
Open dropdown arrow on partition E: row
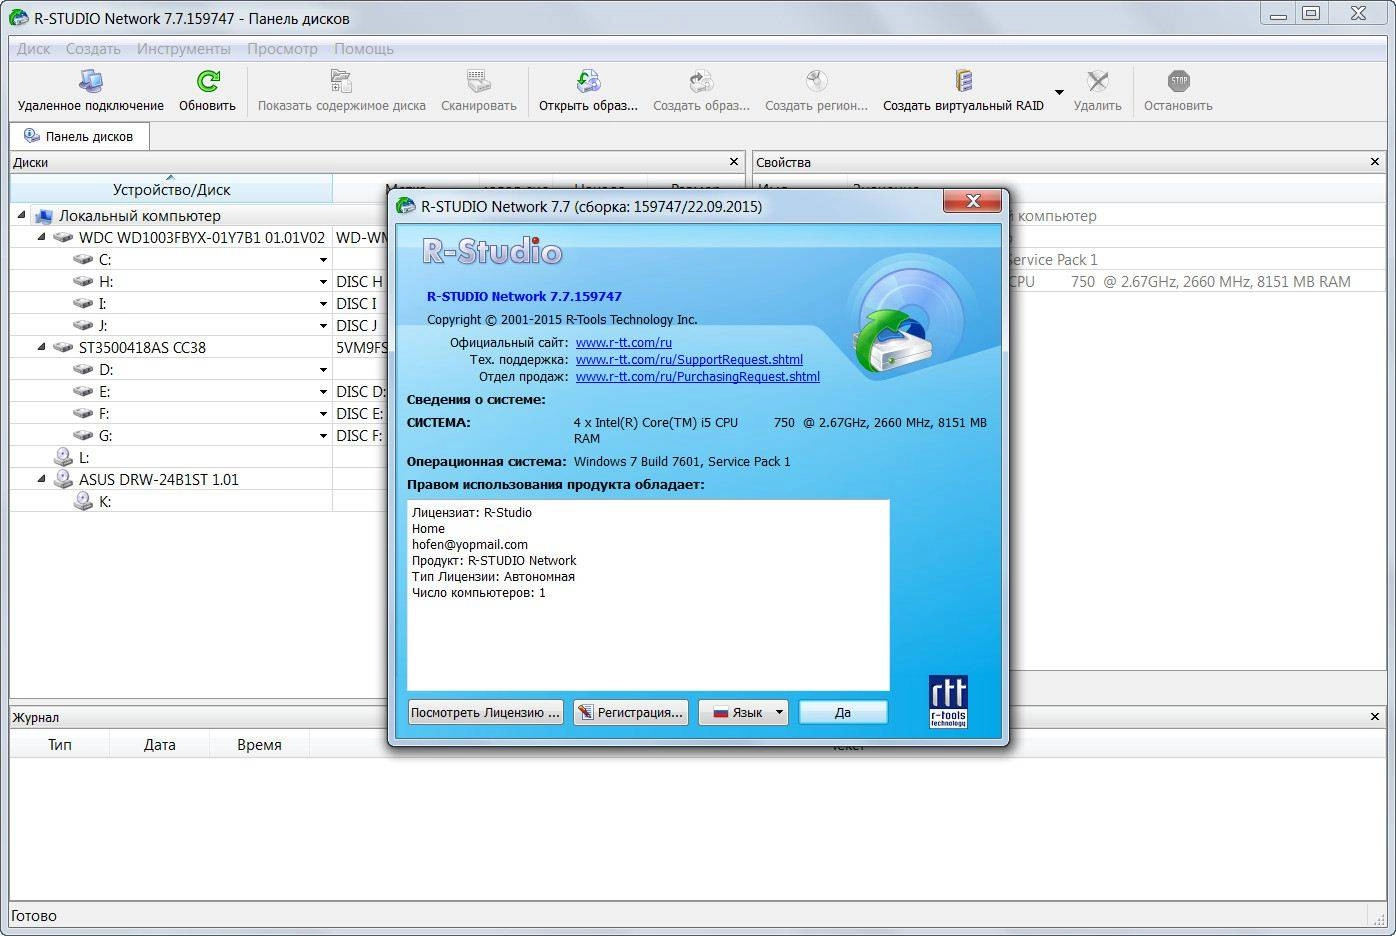click(x=323, y=392)
